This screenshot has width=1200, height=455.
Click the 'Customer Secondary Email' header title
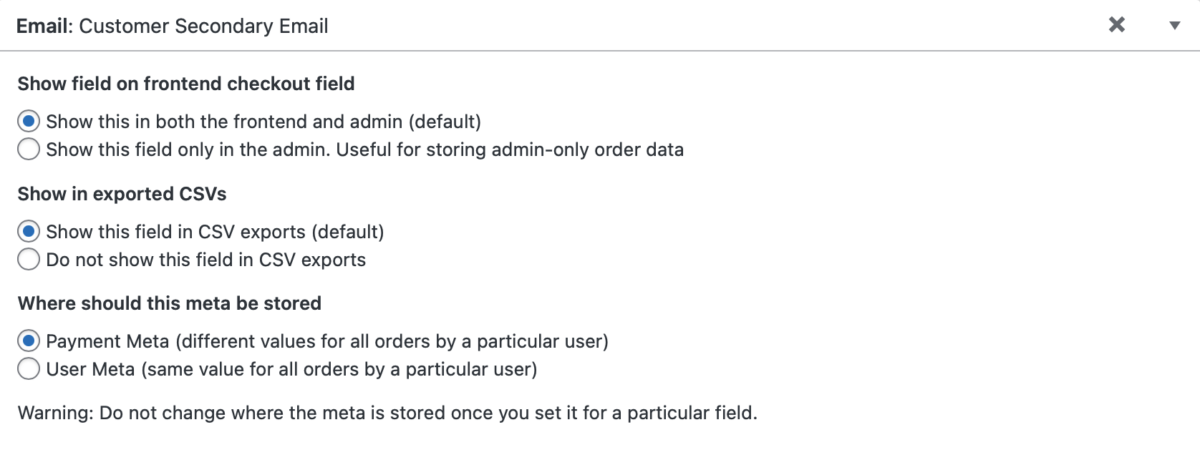tap(203, 26)
